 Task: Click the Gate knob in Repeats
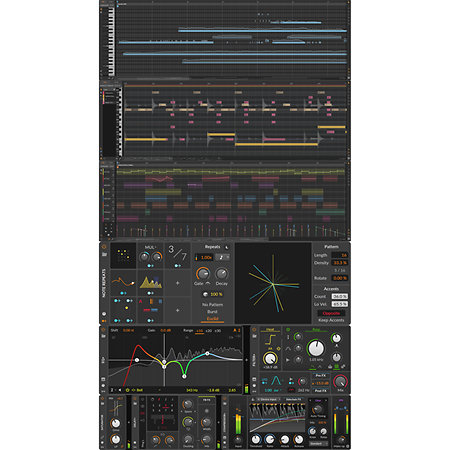202,274
